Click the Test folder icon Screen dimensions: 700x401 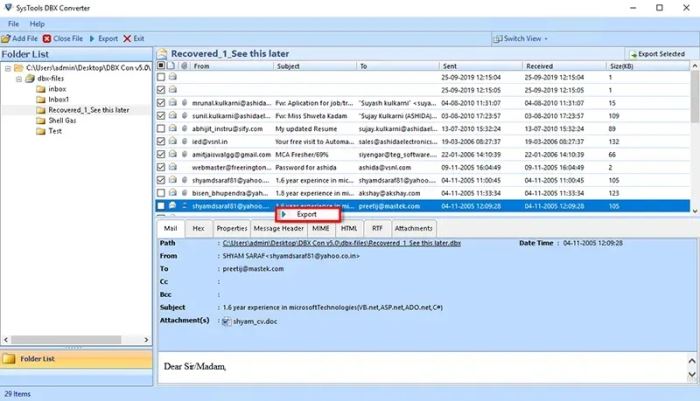(x=41, y=131)
